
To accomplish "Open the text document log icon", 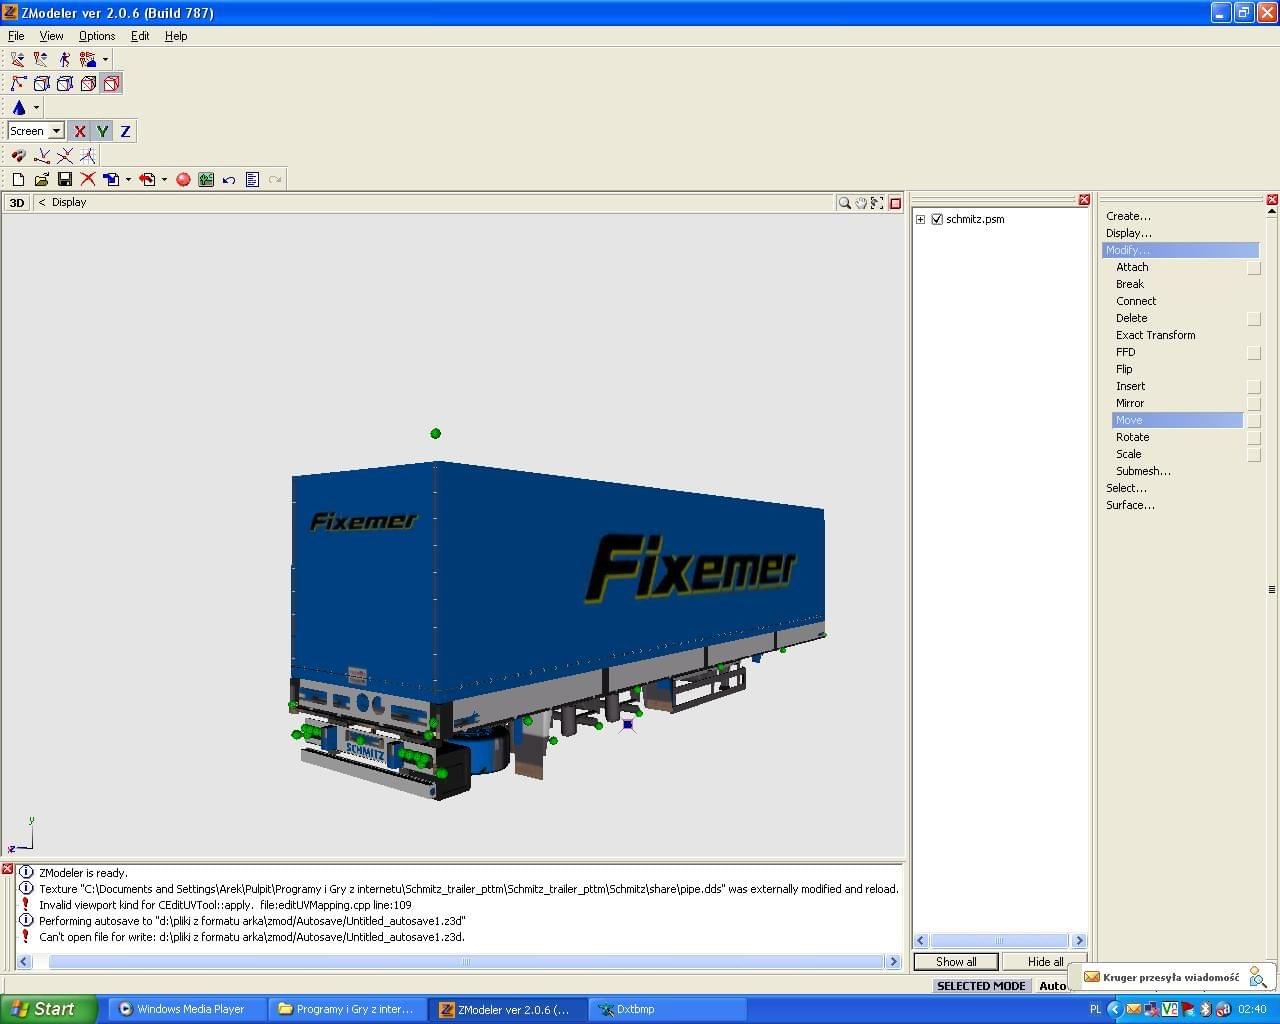I will point(252,180).
